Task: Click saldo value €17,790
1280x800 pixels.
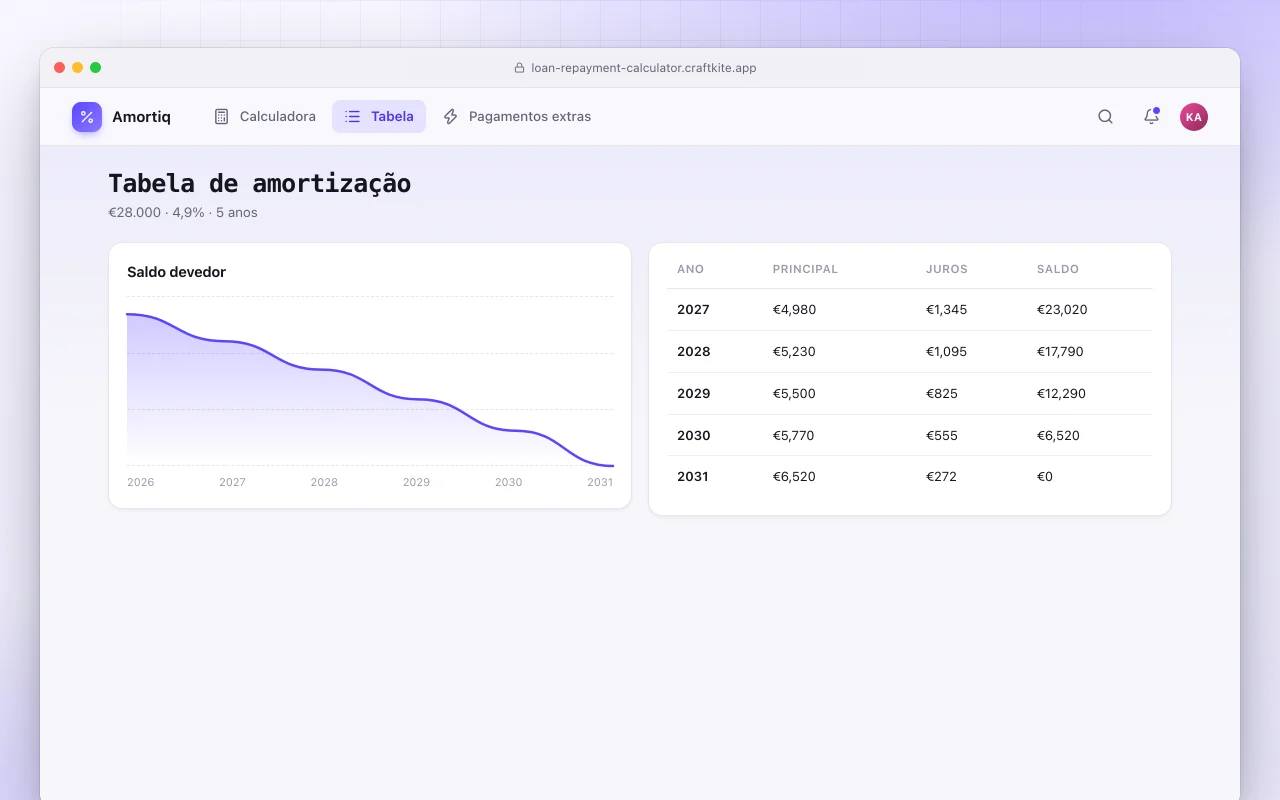Action: pyautogui.click(x=1060, y=352)
